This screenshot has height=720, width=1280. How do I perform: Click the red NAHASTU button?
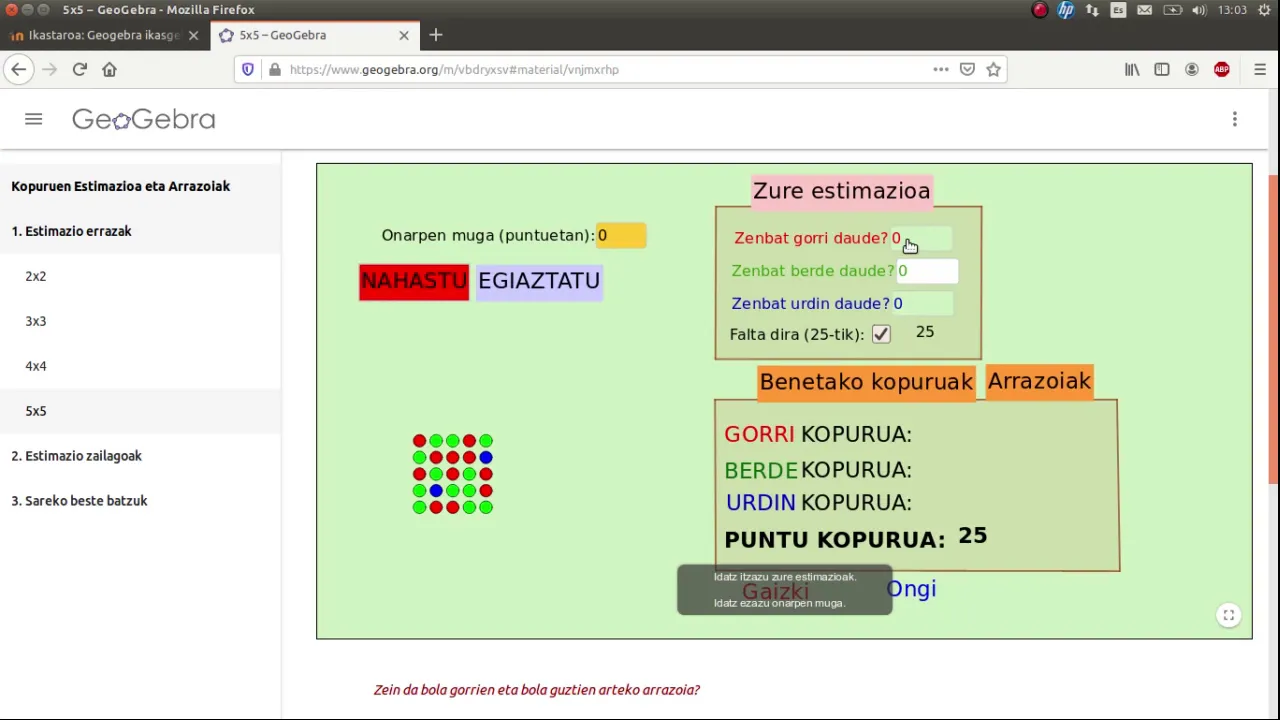414,281
